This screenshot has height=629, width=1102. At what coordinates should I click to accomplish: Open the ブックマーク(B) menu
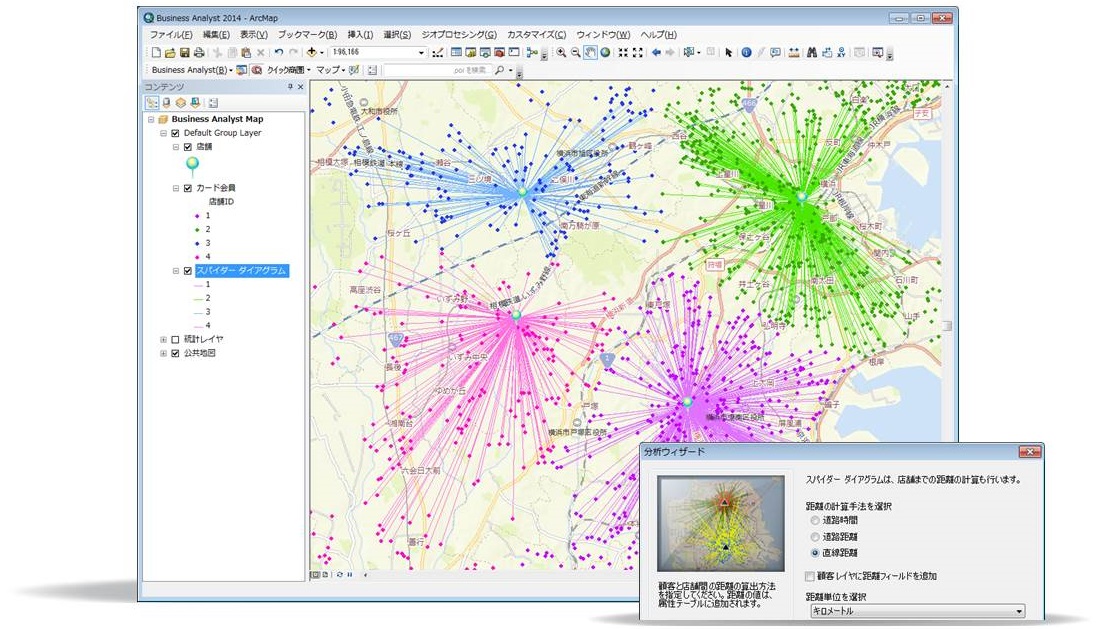(x=307, y=34)
